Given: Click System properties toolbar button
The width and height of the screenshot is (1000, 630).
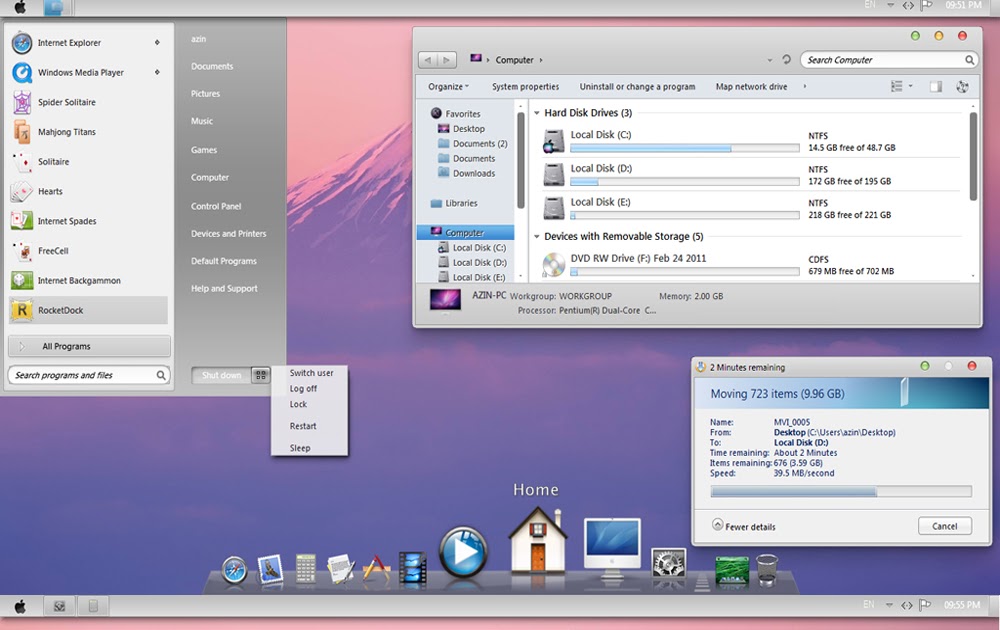Looking at the screenshot, I should click(525, 87).
